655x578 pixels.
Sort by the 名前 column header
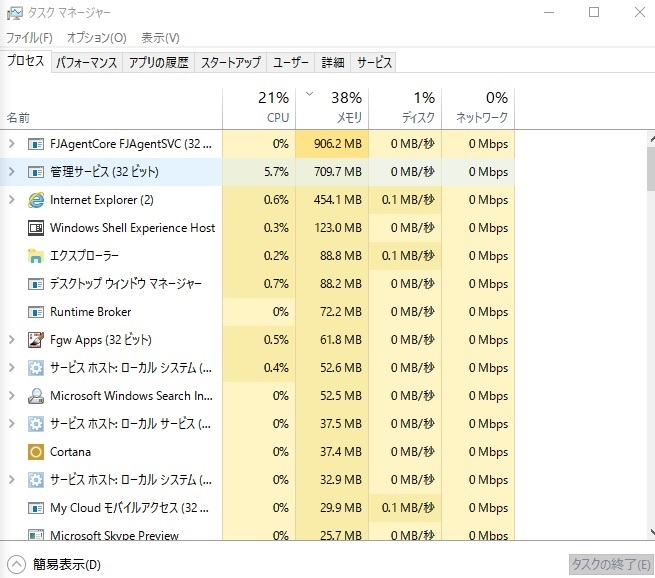(111, 109)
